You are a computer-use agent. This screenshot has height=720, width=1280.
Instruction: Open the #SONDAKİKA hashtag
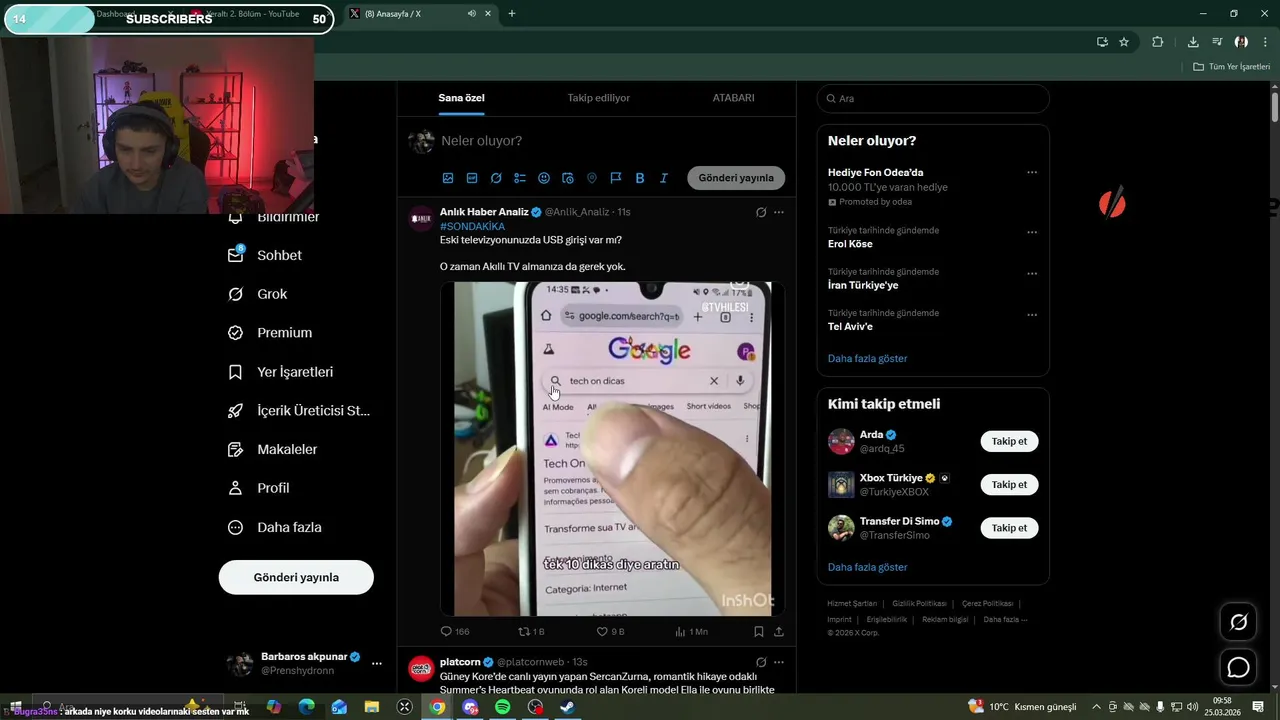point(472,226)
